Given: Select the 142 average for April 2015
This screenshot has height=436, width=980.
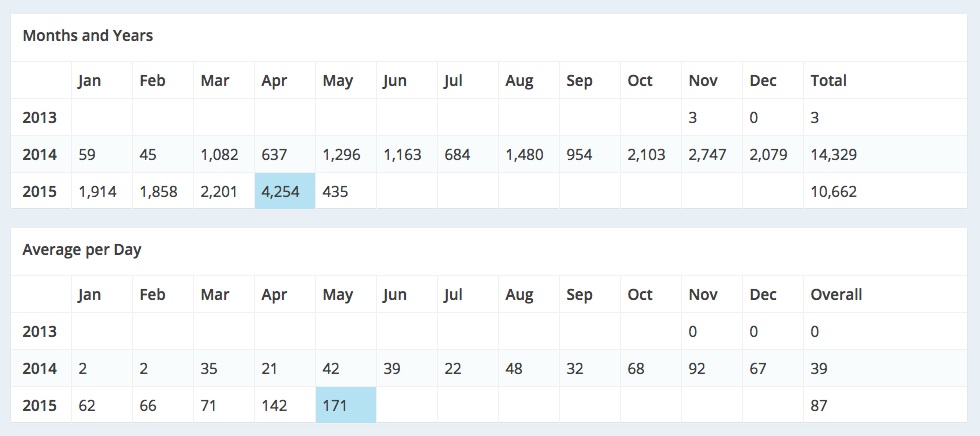Looking at the screenshot, I should coord(273,406).
